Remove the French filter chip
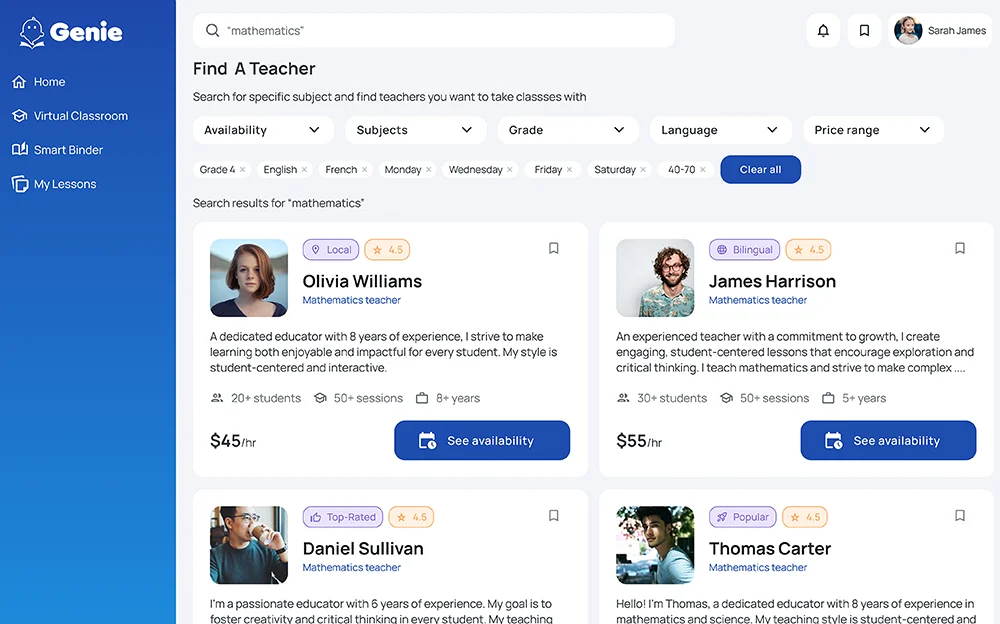 [364, 170]
